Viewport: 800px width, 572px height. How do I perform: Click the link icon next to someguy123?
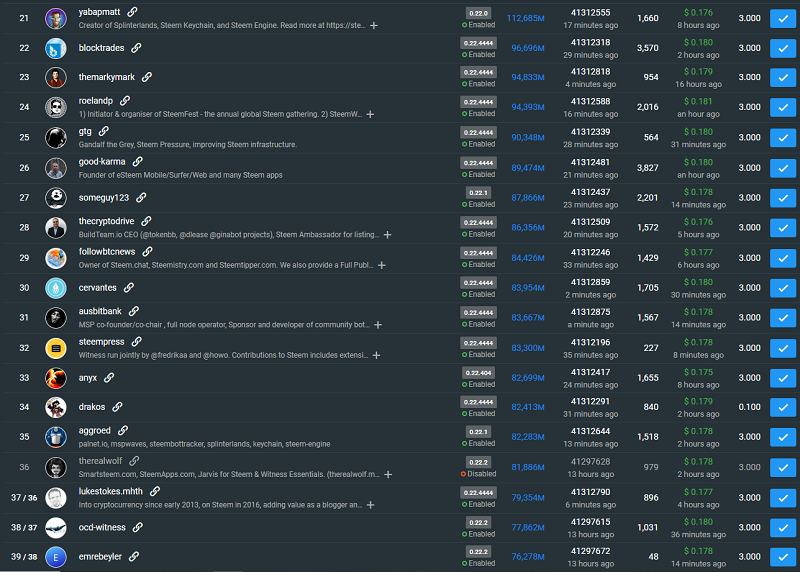point(137,197)
